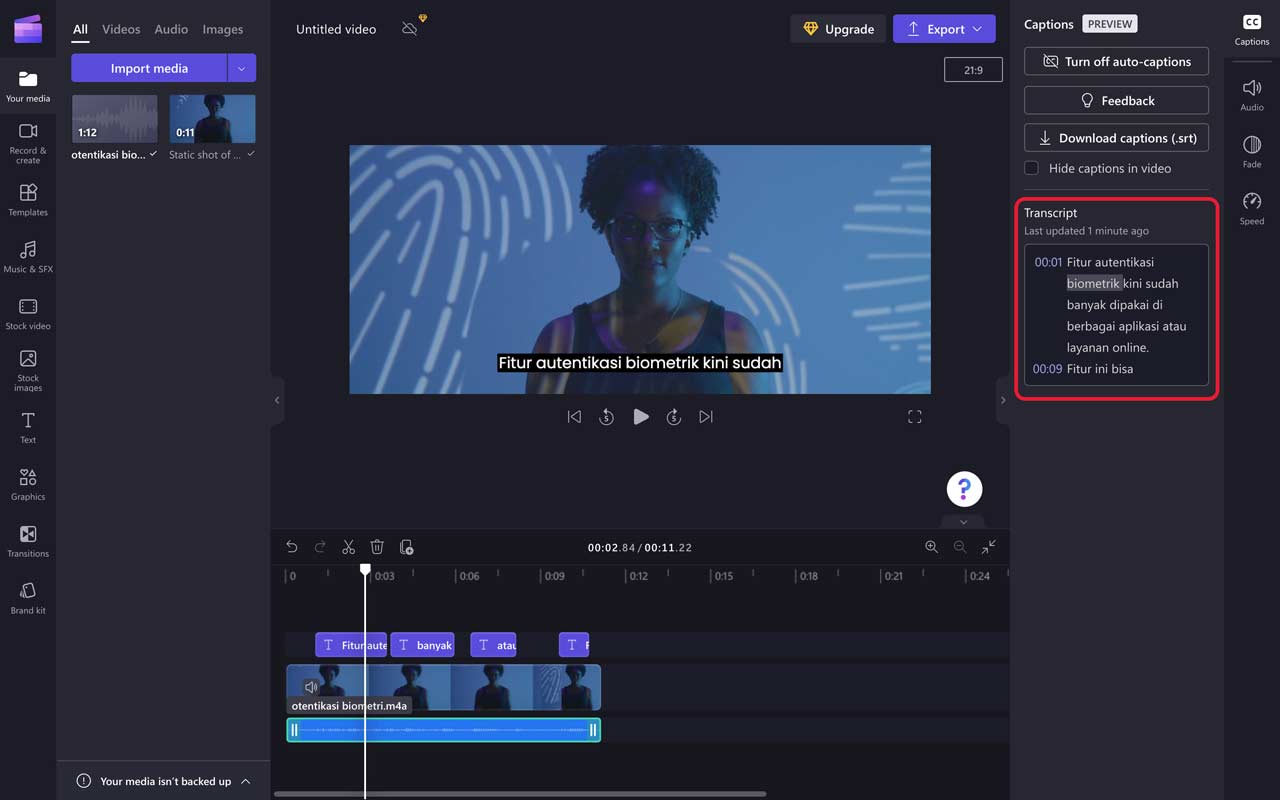
Task: Delete selection with the trash icon
Action: click(377, 547)
